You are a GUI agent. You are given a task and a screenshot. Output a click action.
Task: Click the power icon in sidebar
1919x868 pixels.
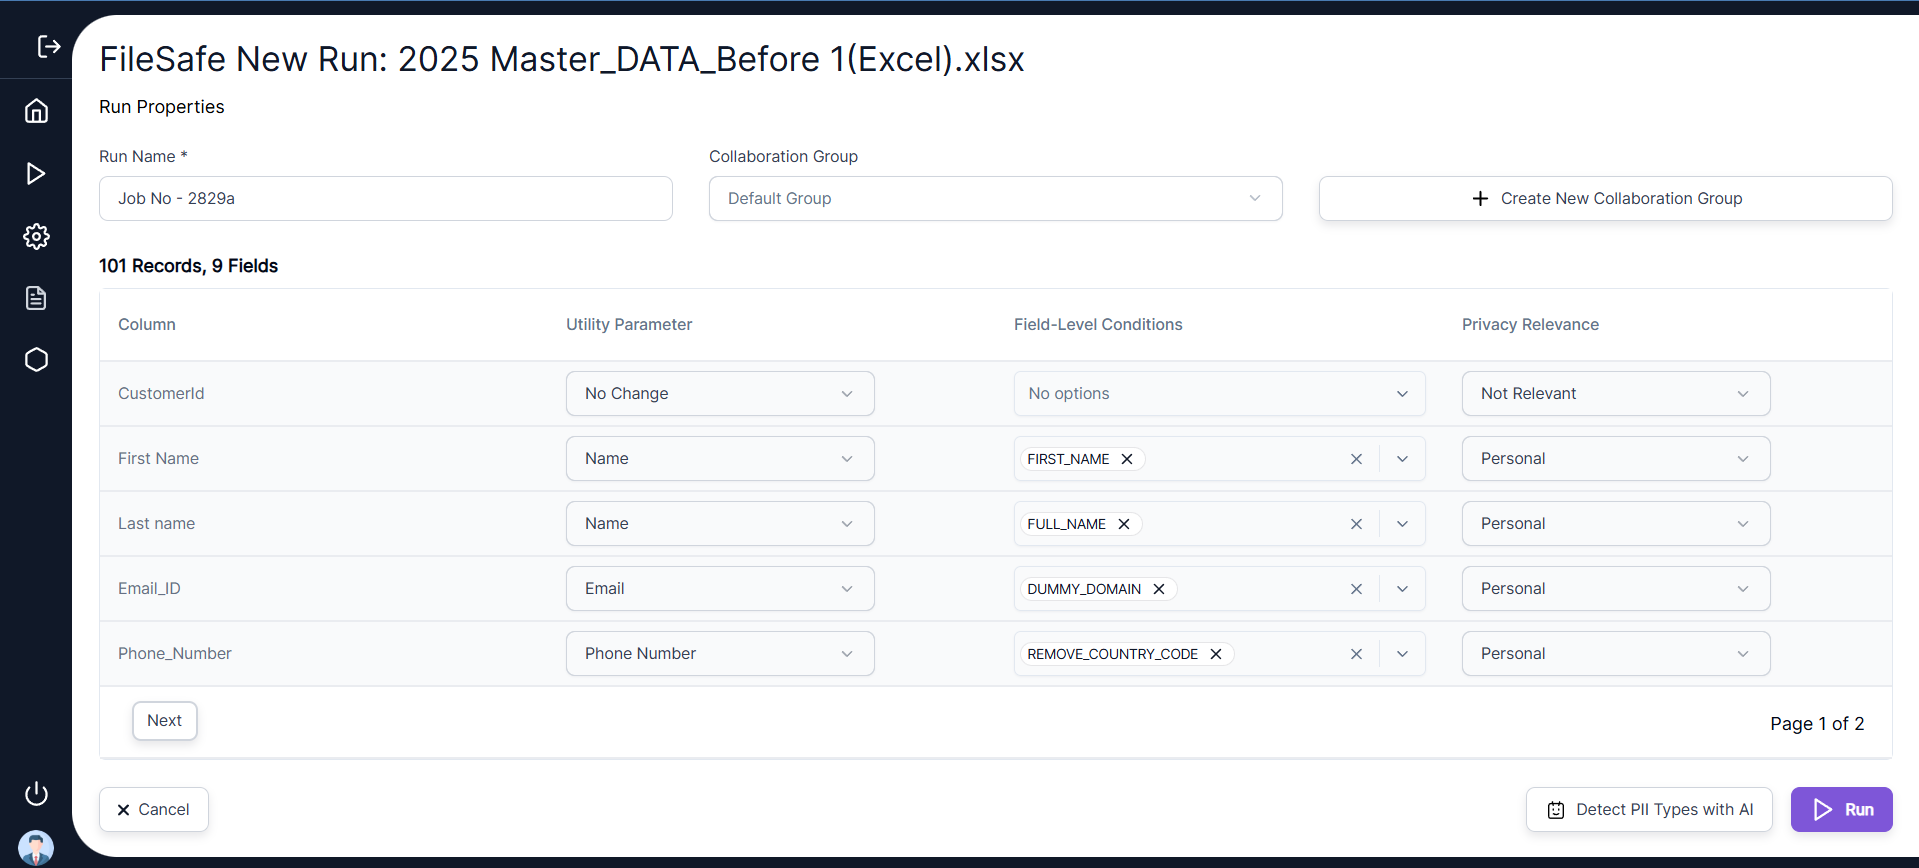(x=36, y=794)
